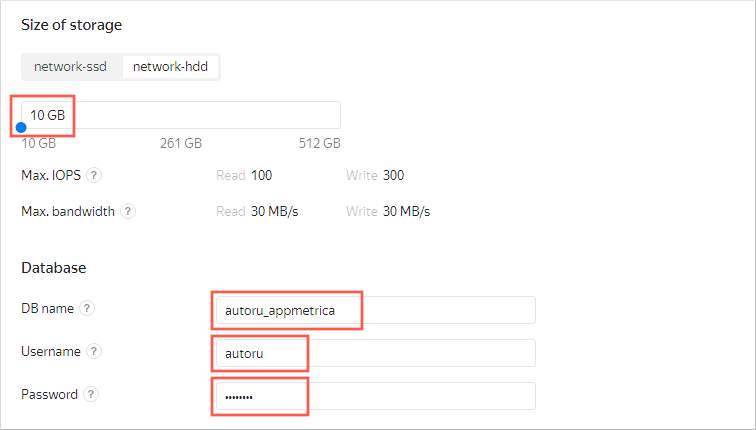Click the help icon next to Max. IOPS
The image size is (756, 430).
coord(94,176)
